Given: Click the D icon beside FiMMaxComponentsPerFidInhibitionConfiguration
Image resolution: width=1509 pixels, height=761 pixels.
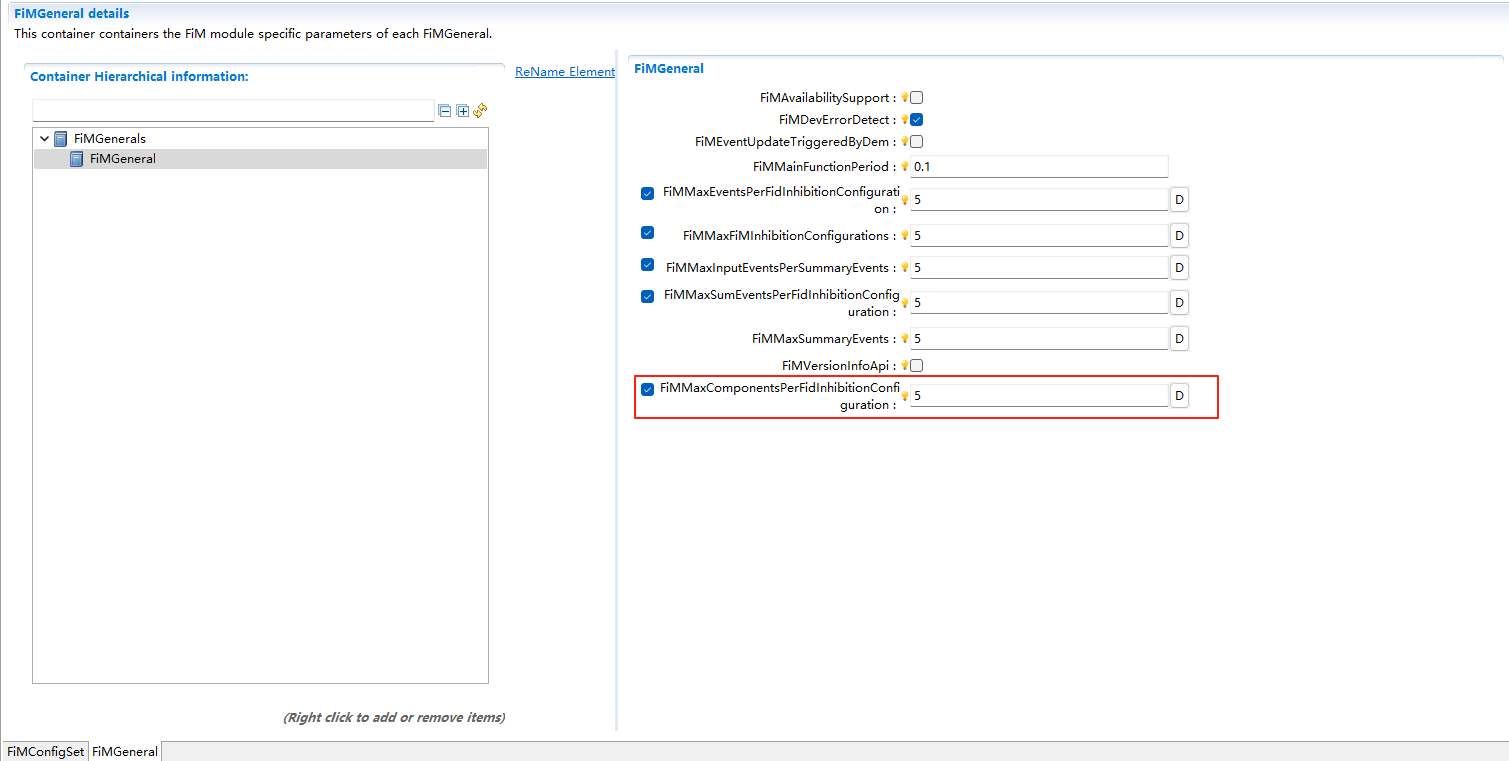Looking at the screenshot, I should [x=1178, y=395].
